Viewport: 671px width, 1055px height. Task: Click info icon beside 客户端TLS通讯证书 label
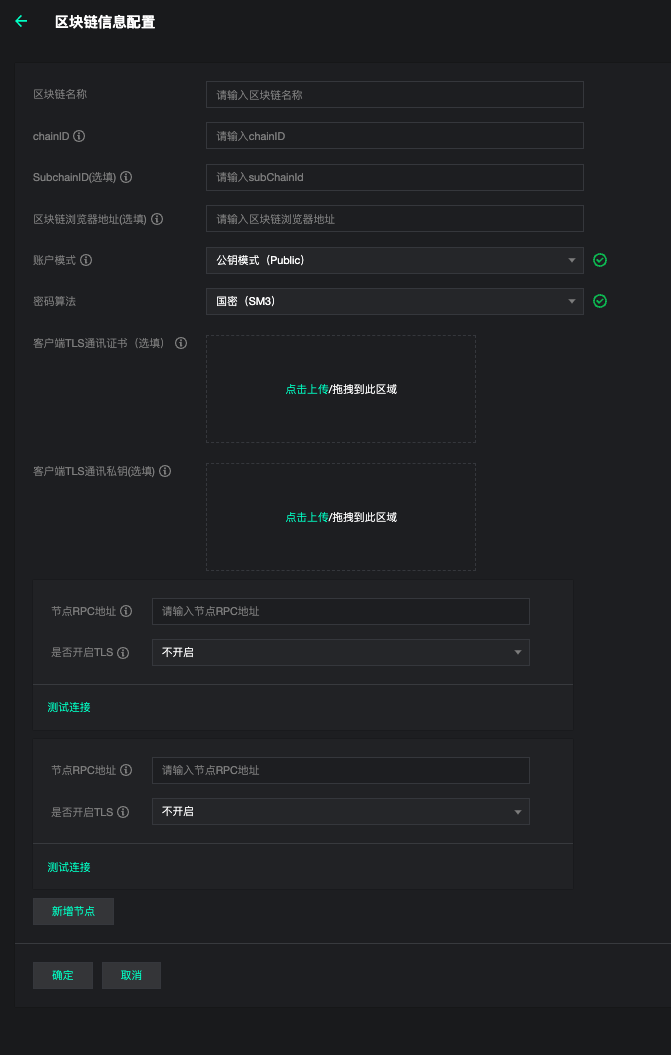point(181,343)
